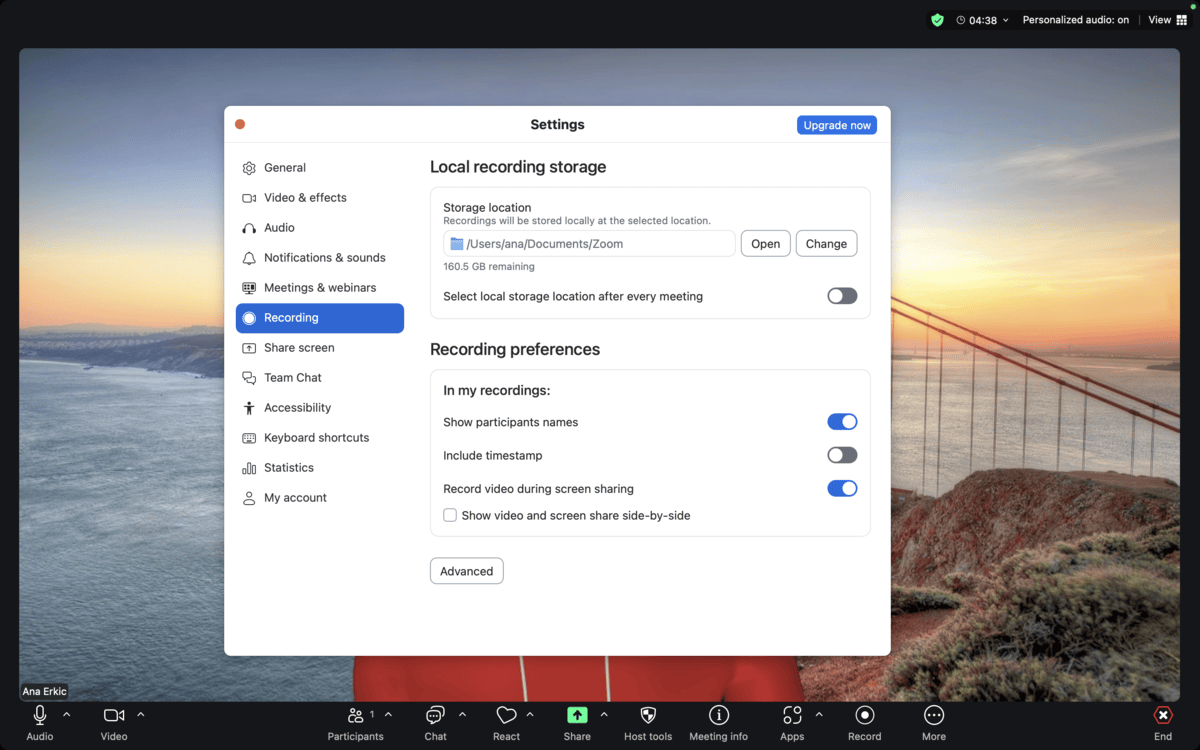Show Meeting info icon
Screen dimensions: 1200x750
(718, 715)
